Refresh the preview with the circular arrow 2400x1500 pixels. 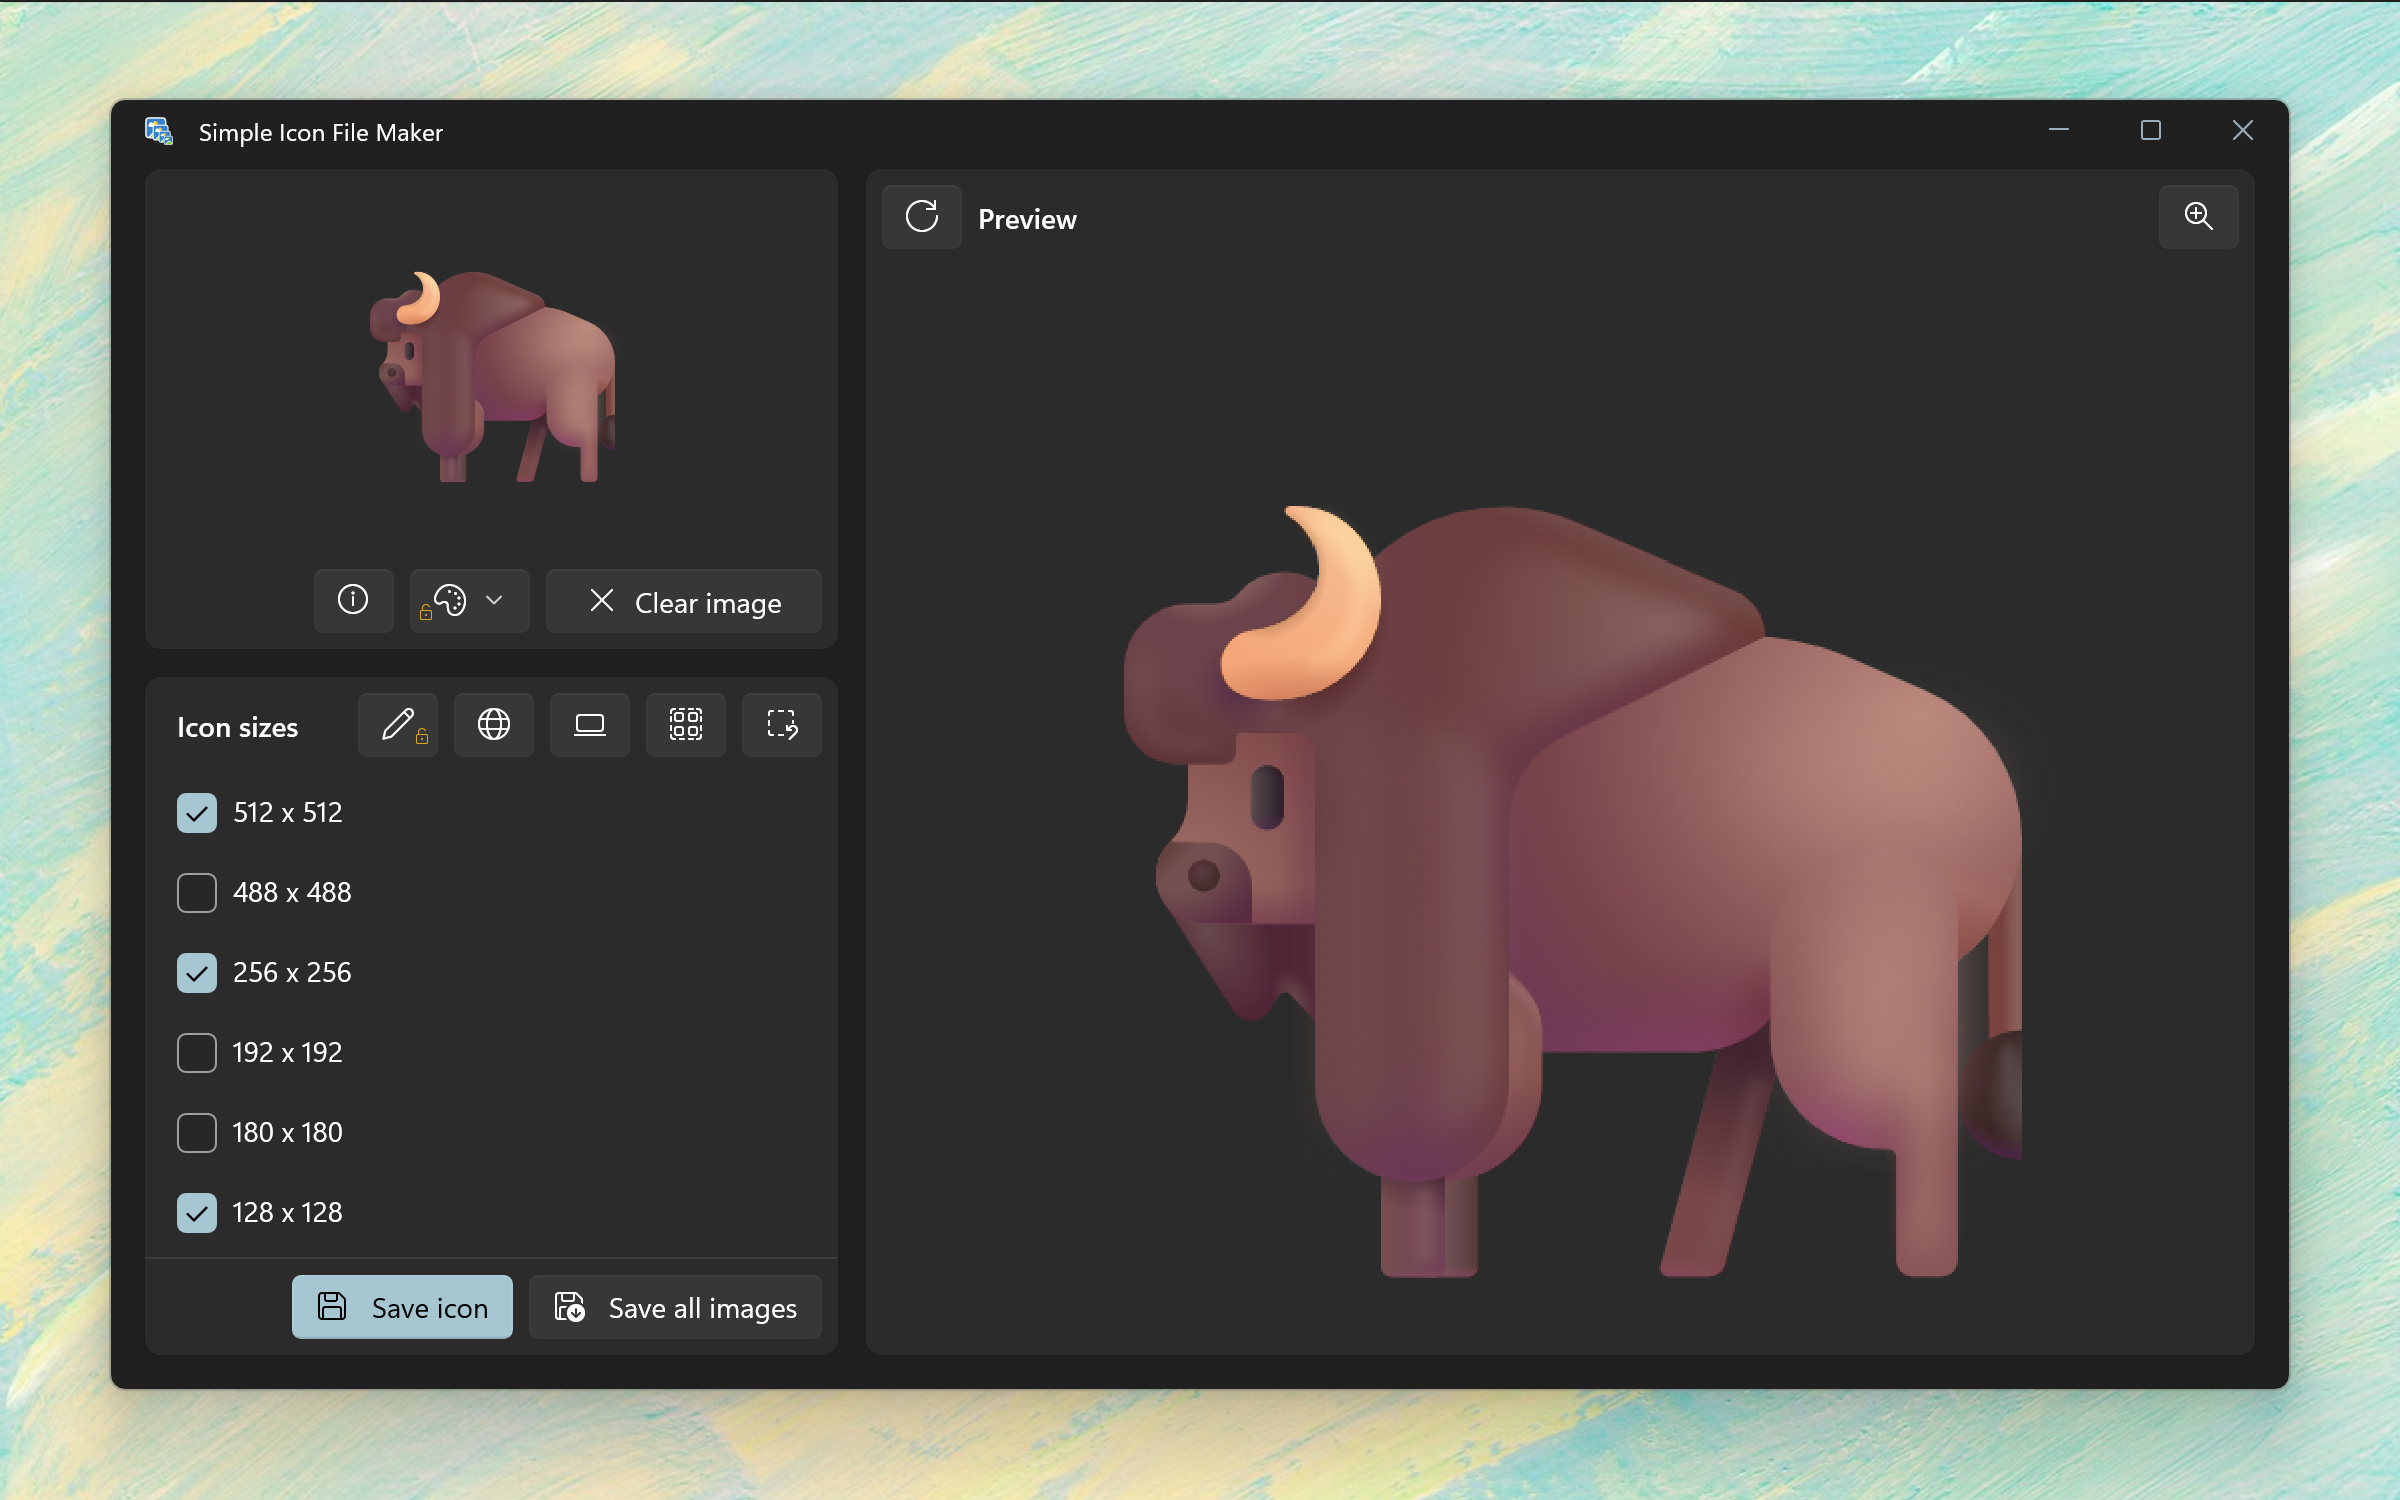(x=921, y=217)
